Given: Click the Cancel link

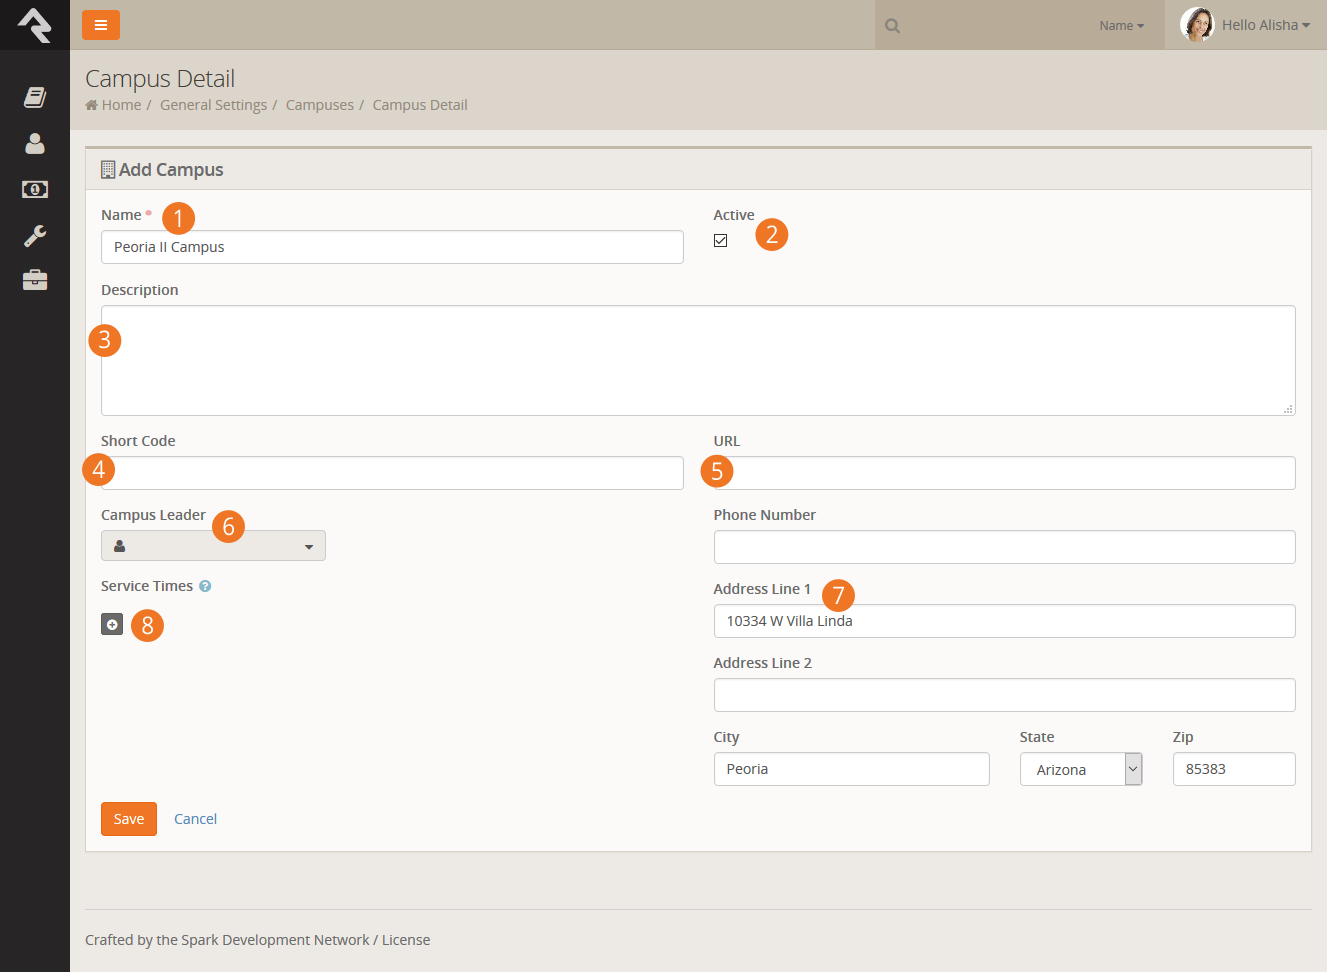Looking at the screenshot, I should coord(195,819).
